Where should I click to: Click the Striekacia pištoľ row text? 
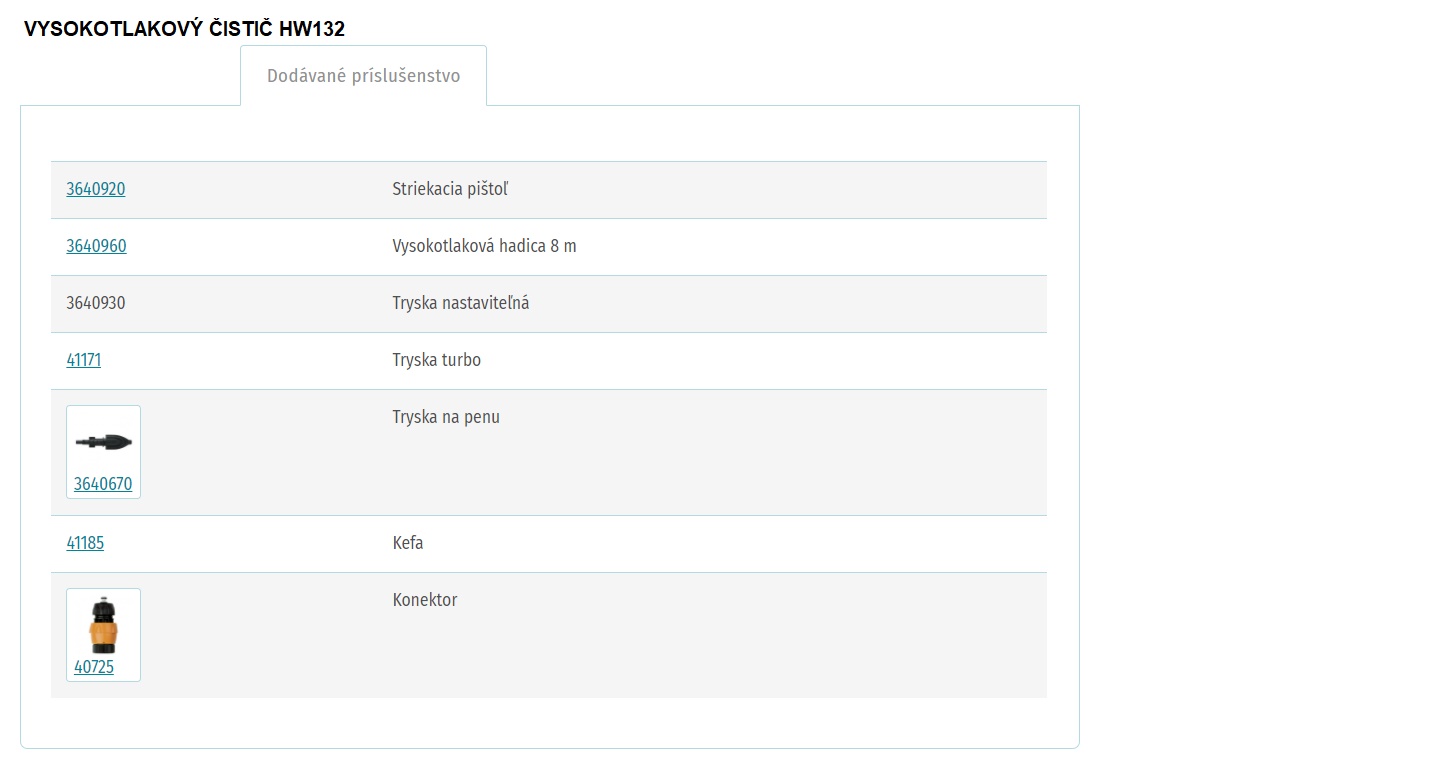tap(450, 189)
